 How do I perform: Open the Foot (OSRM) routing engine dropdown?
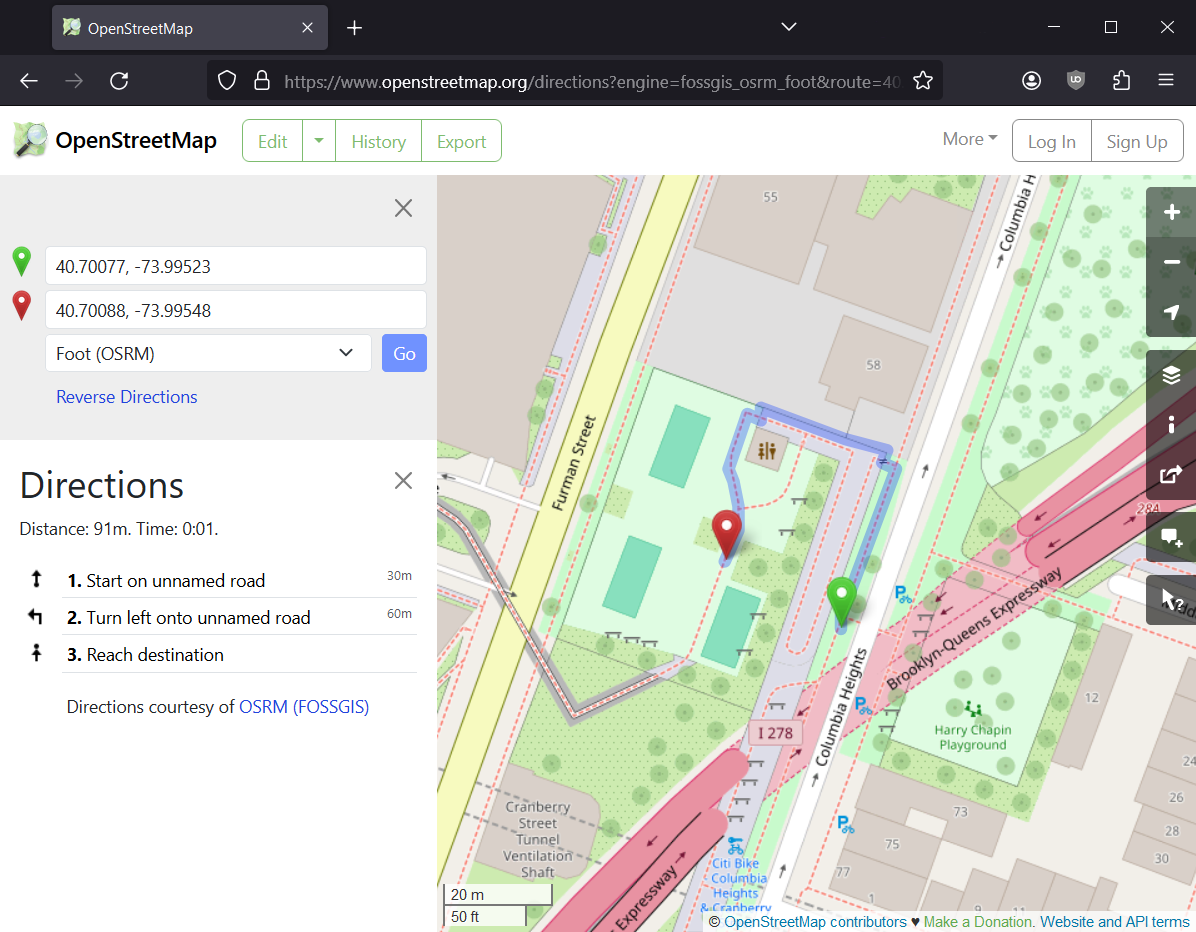click(x=208, y=353)
